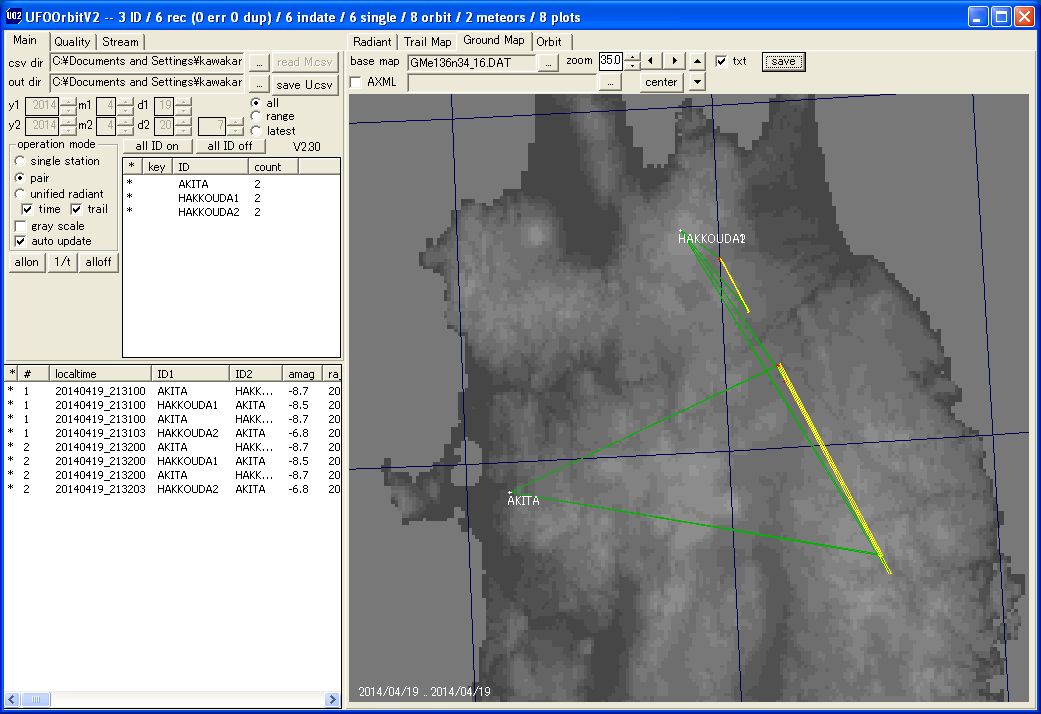Click the table's horizontal scrollbar right arrow

(333, 699)
